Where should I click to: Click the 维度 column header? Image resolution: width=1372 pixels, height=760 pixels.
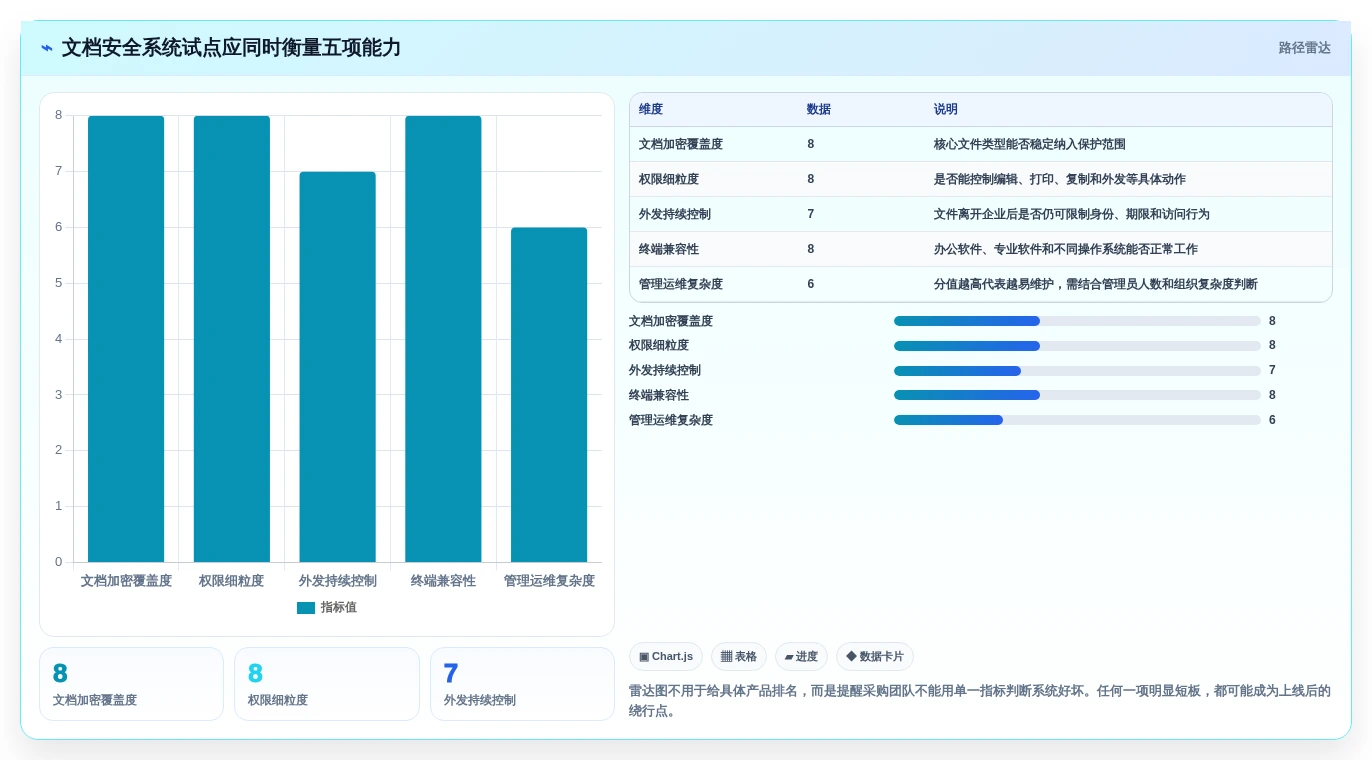[x=651, y=110]
